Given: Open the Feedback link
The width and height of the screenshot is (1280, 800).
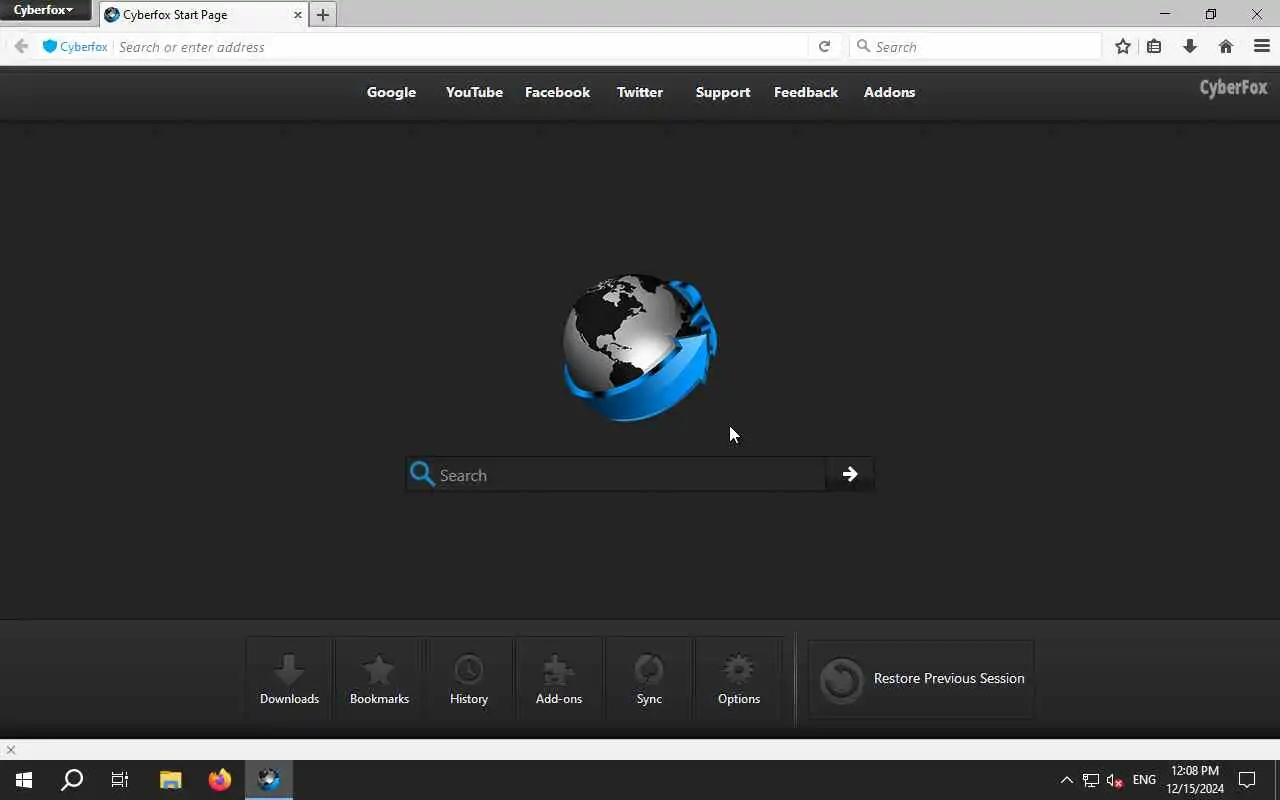Looking at the screenshot, I should 806,92.
